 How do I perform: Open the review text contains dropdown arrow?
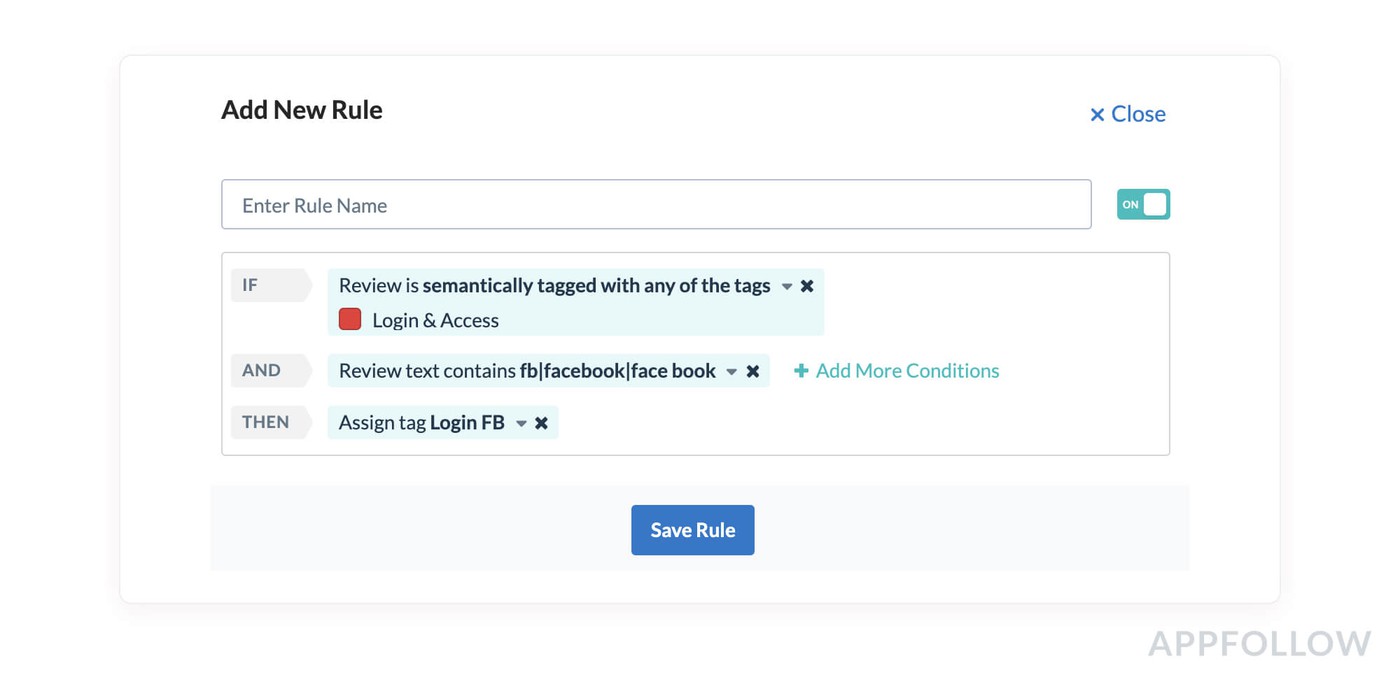pos(732,372)
